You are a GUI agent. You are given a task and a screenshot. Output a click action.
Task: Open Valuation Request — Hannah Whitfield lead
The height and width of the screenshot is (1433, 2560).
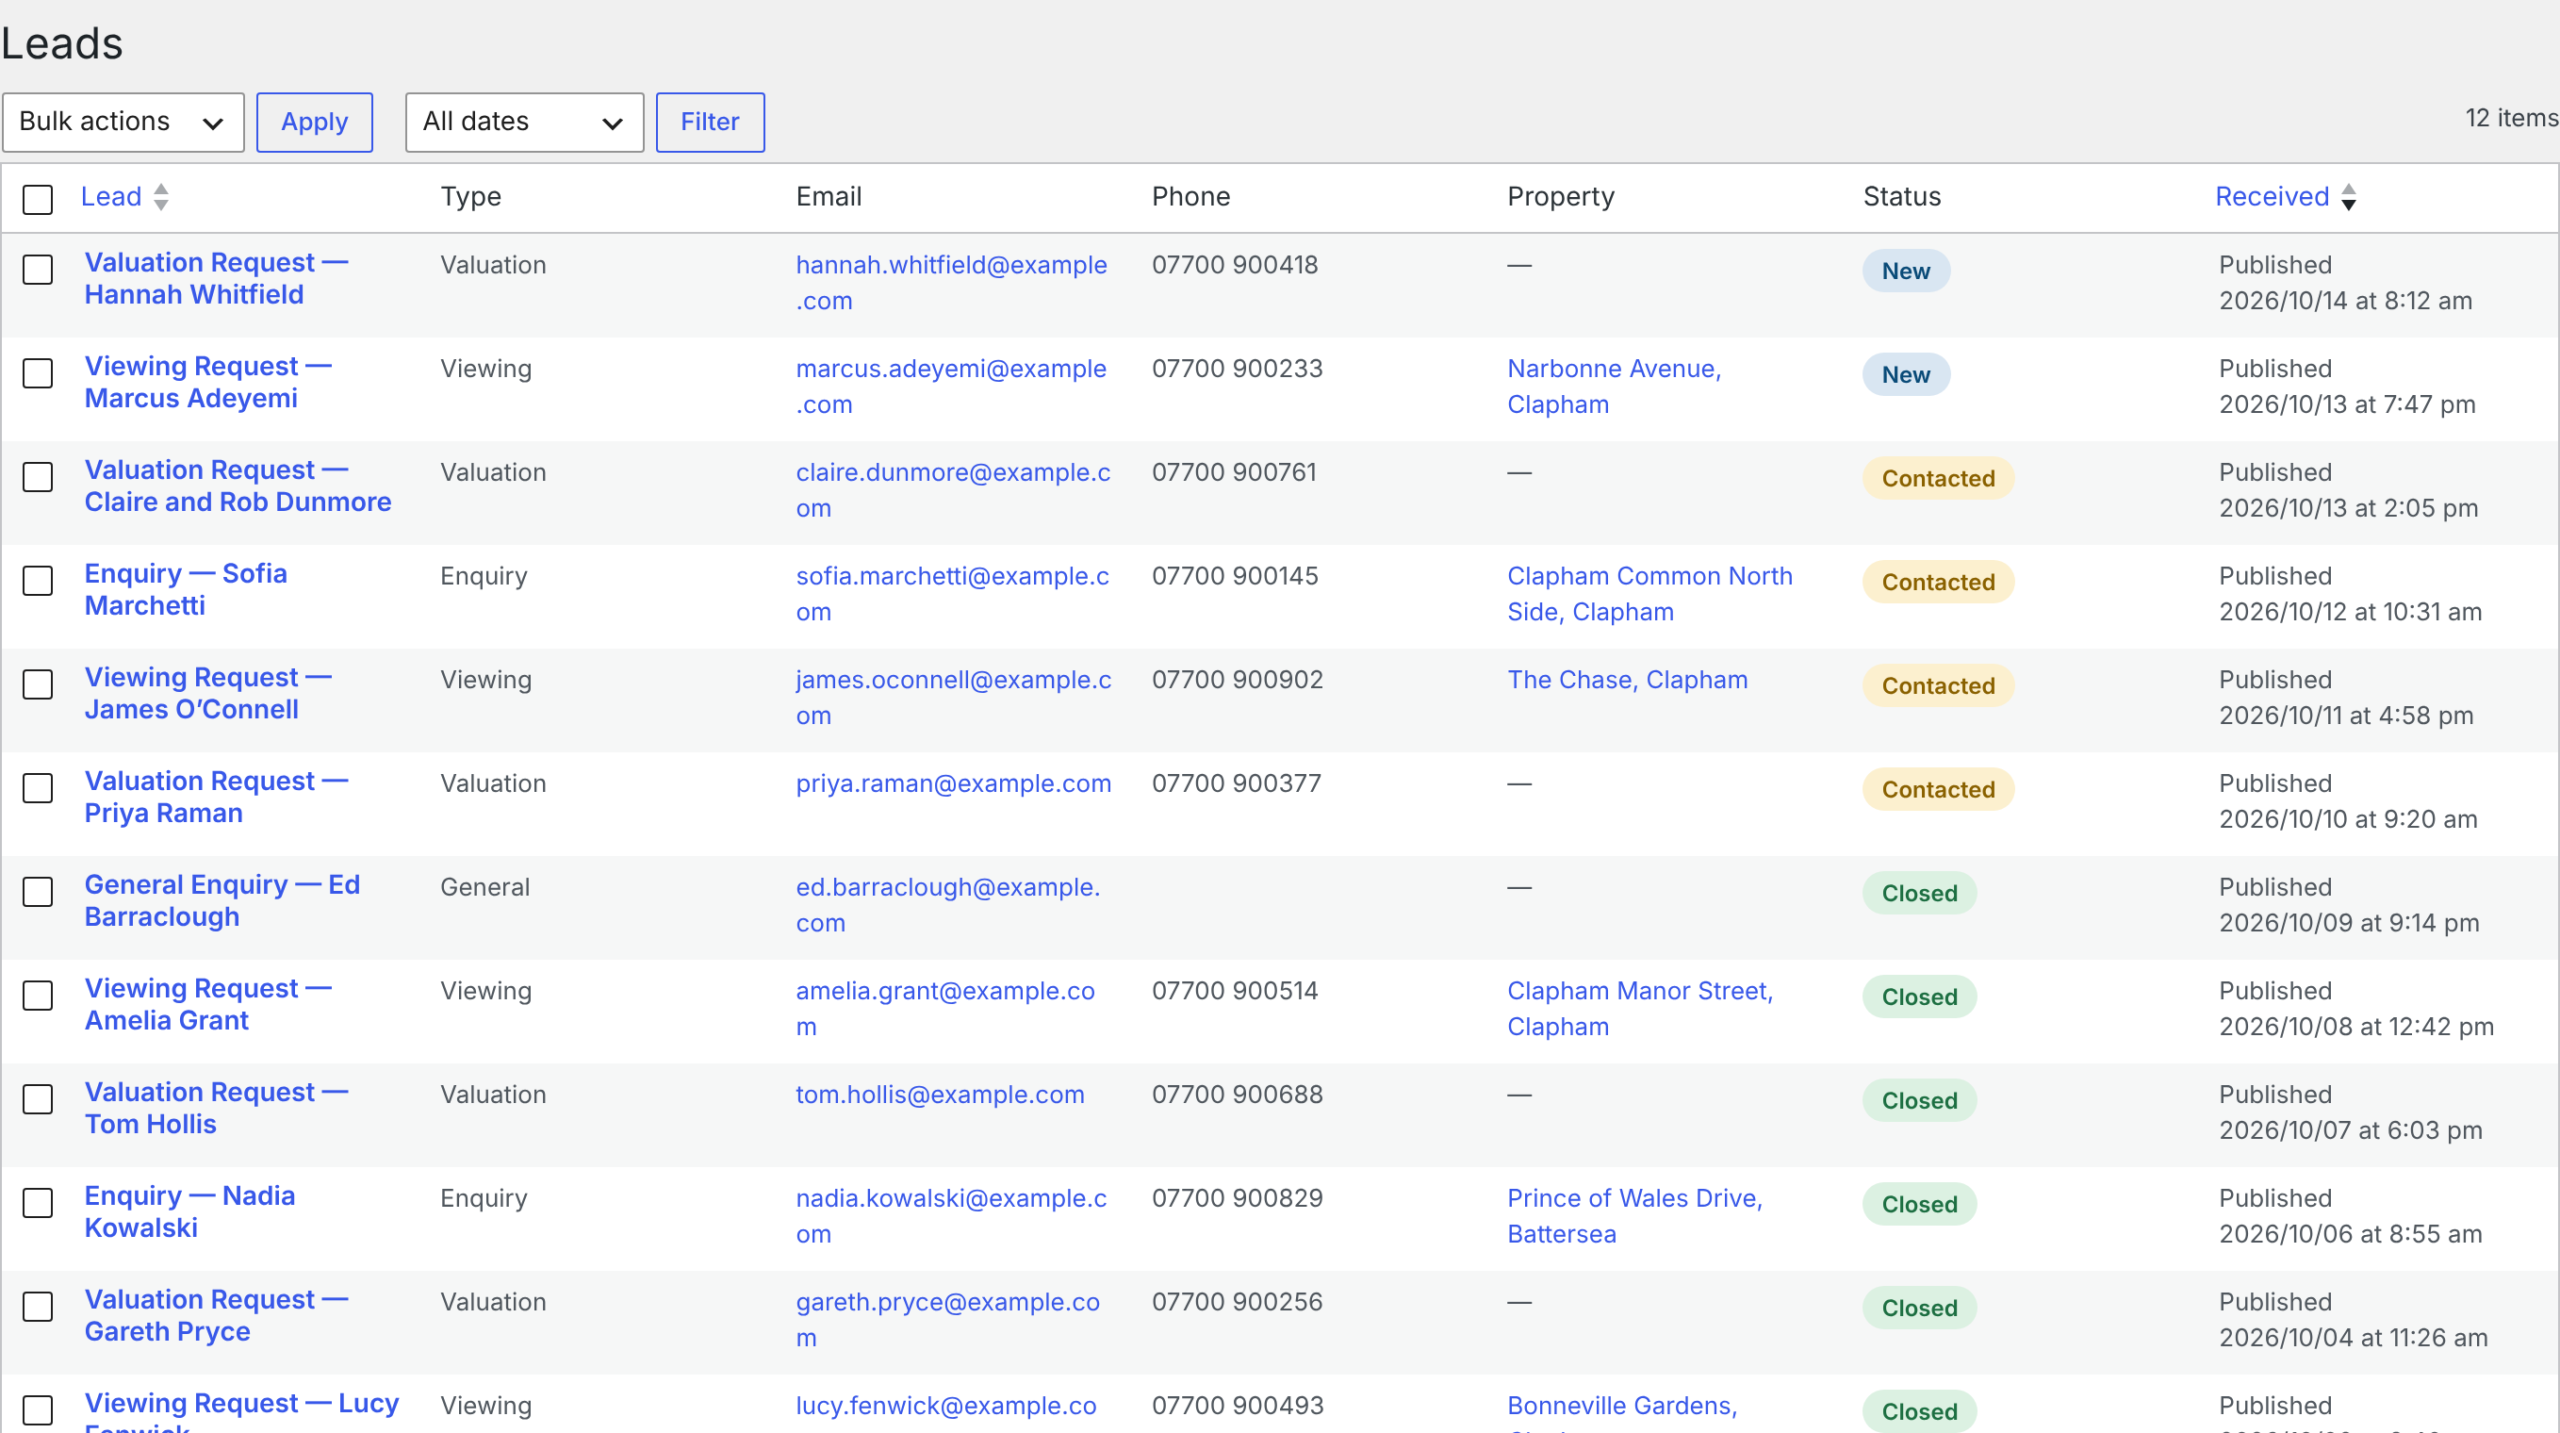[216, 278]
